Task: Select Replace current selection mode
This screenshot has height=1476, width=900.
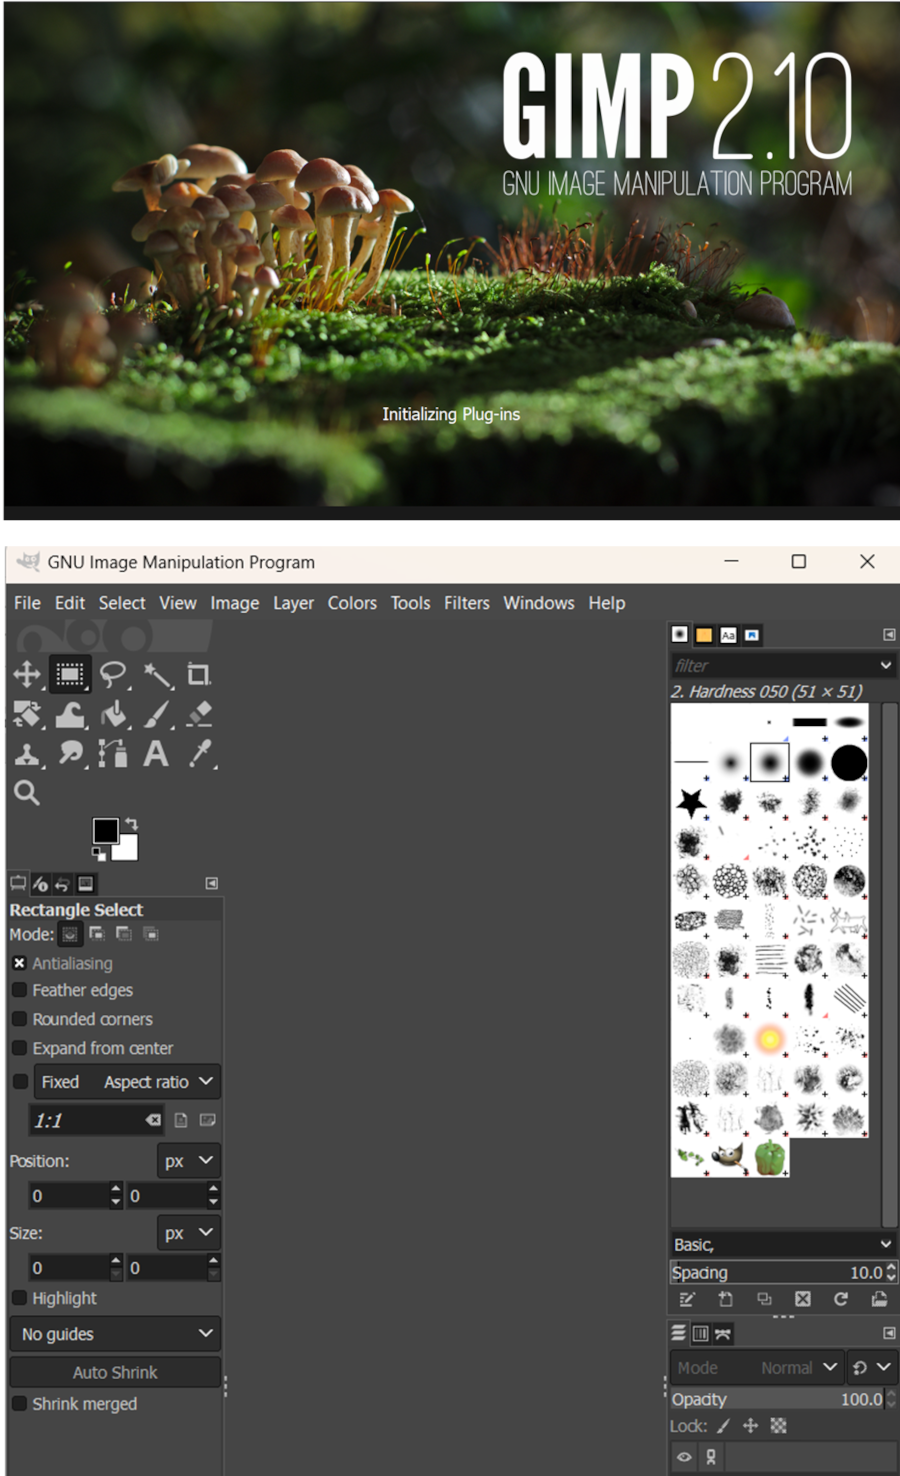Action: pyautogui.click(x=70, y=934)
